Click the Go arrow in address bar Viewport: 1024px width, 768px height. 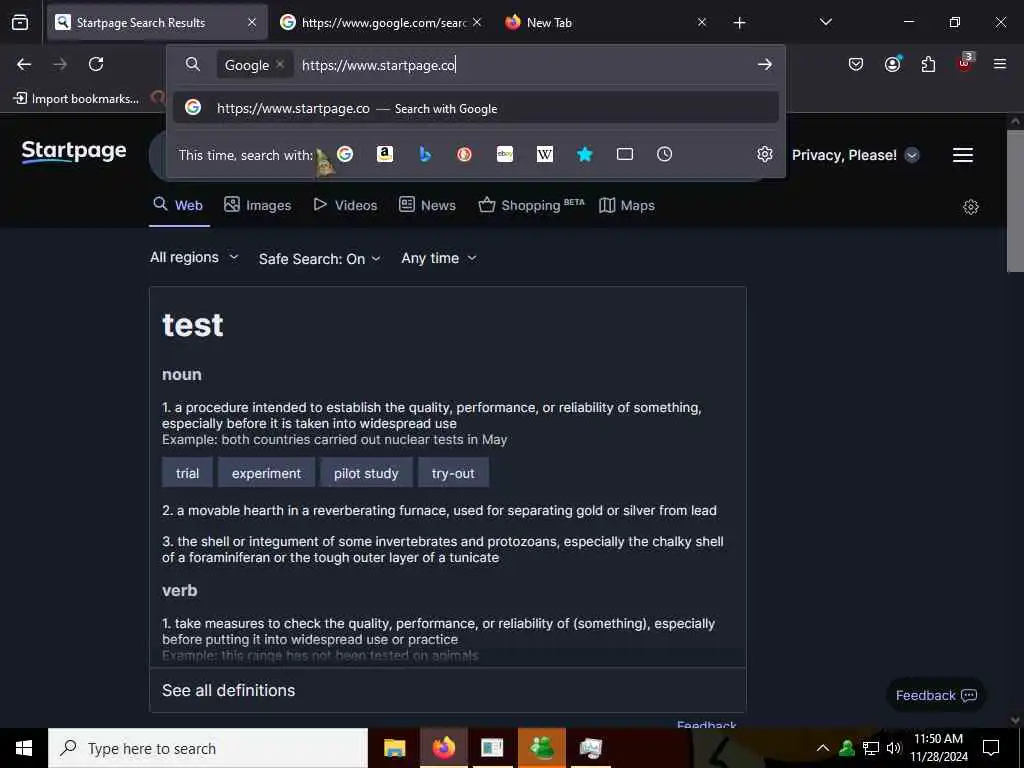point(764,65)
